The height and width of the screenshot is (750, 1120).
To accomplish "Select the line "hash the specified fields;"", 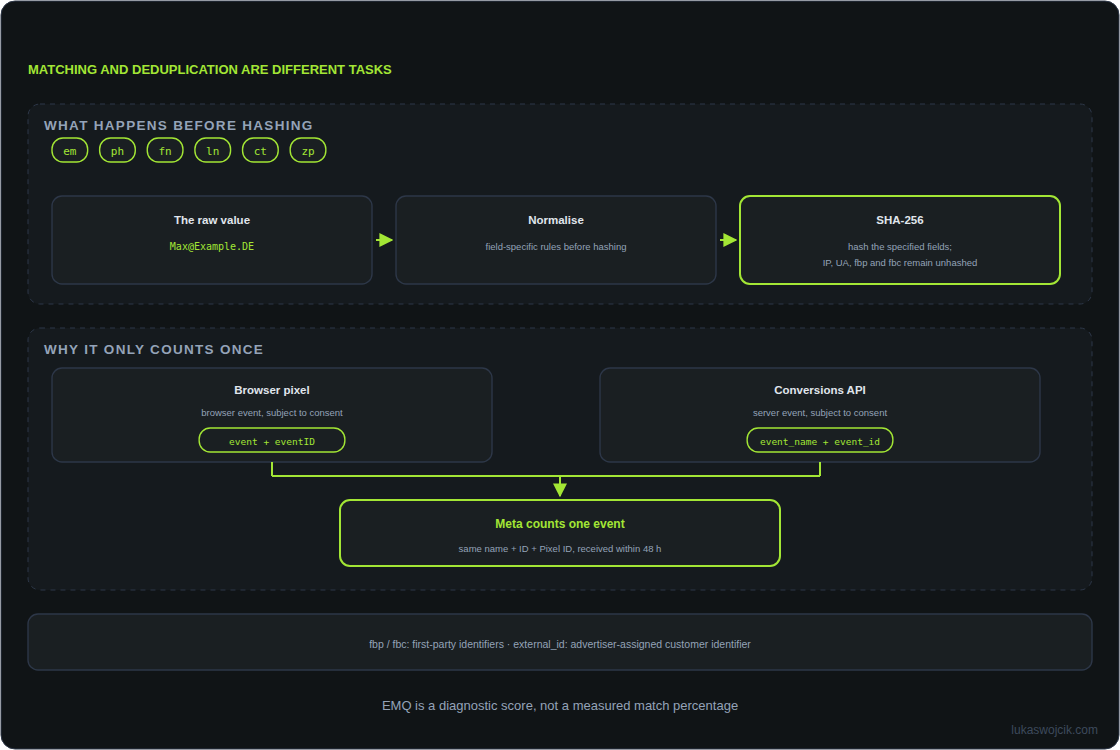I will pyautogui.click(x=900, y=247).
